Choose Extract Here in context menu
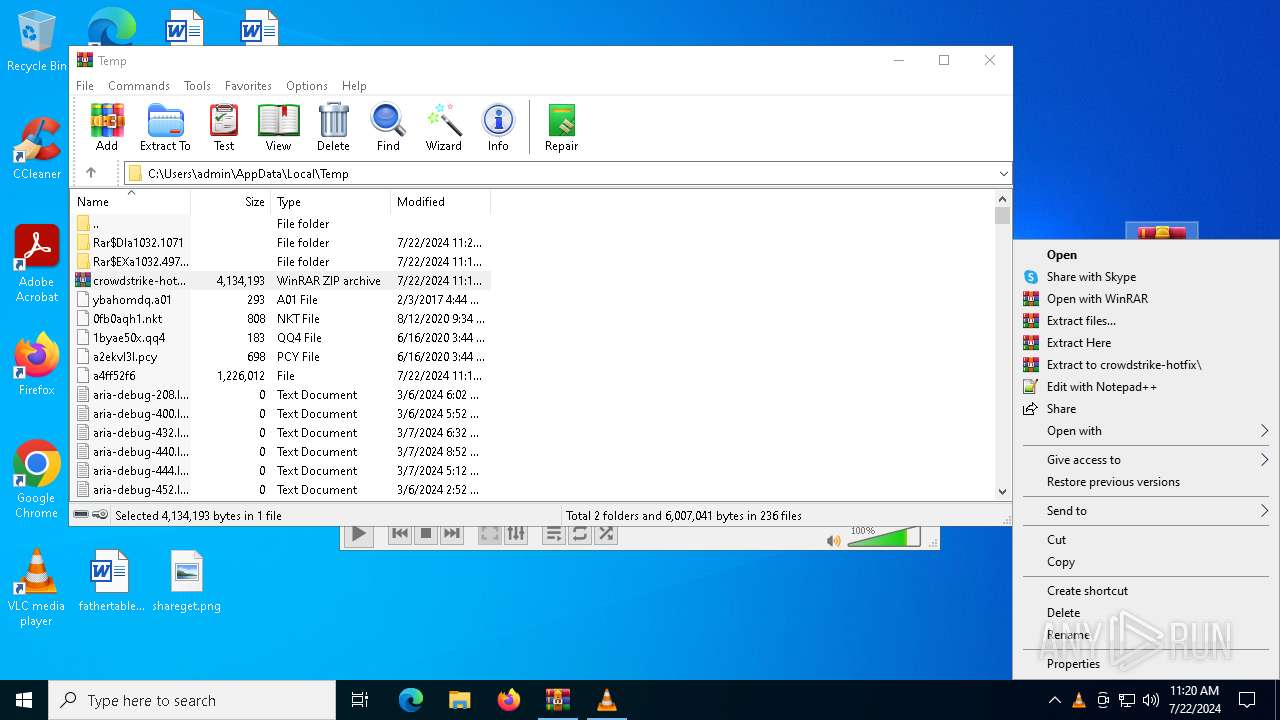Viewport: 1280px width, 720px height. pyautogui.click(x=1146, y=343)
